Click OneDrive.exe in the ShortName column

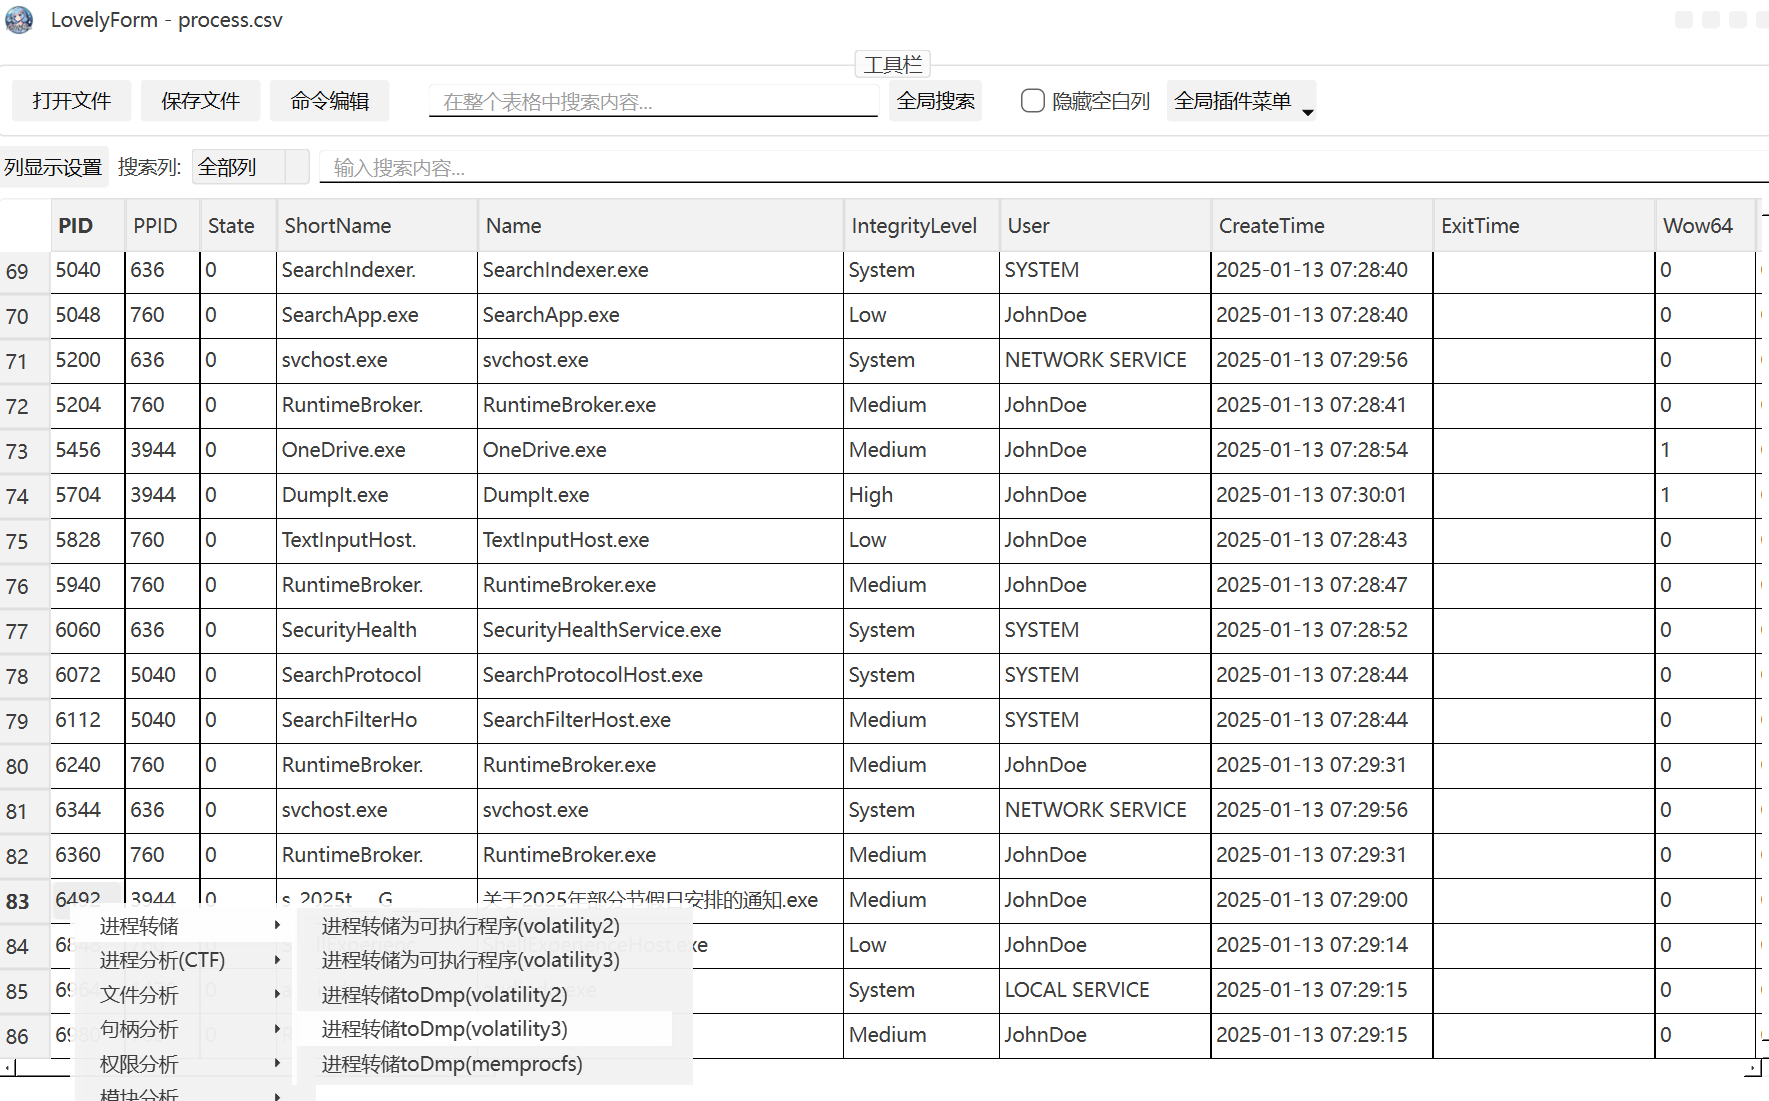pos(377,450)
